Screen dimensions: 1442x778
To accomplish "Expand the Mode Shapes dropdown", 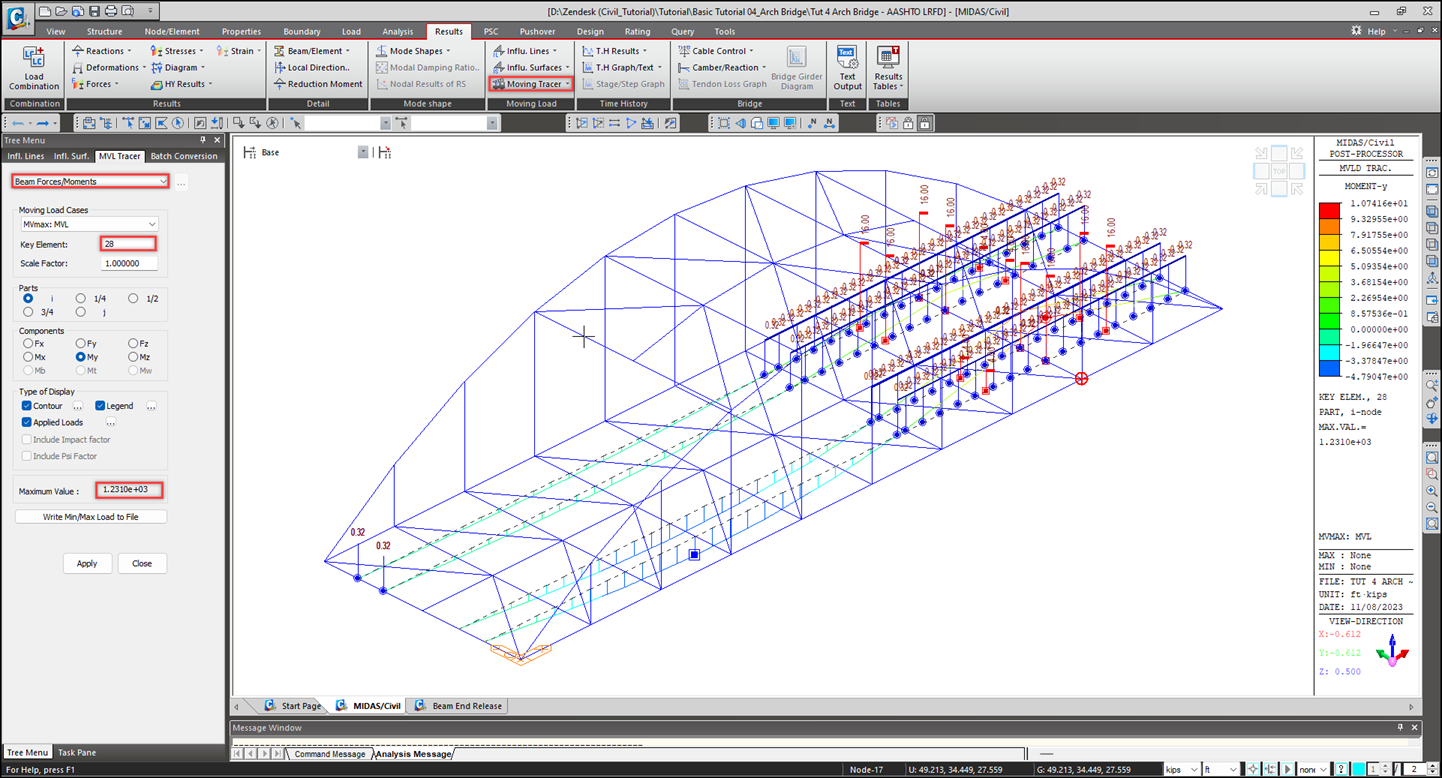I will (x=449, y=51).
